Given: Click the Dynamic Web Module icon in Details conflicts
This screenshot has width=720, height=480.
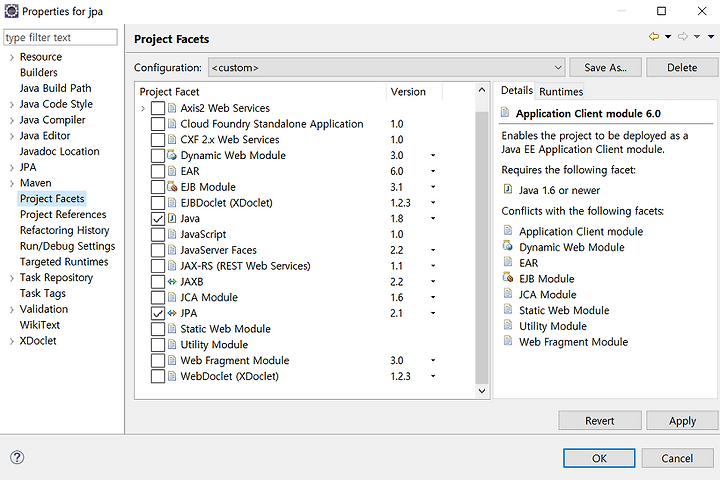Looking at the screenshot, I should click(508, 246).
